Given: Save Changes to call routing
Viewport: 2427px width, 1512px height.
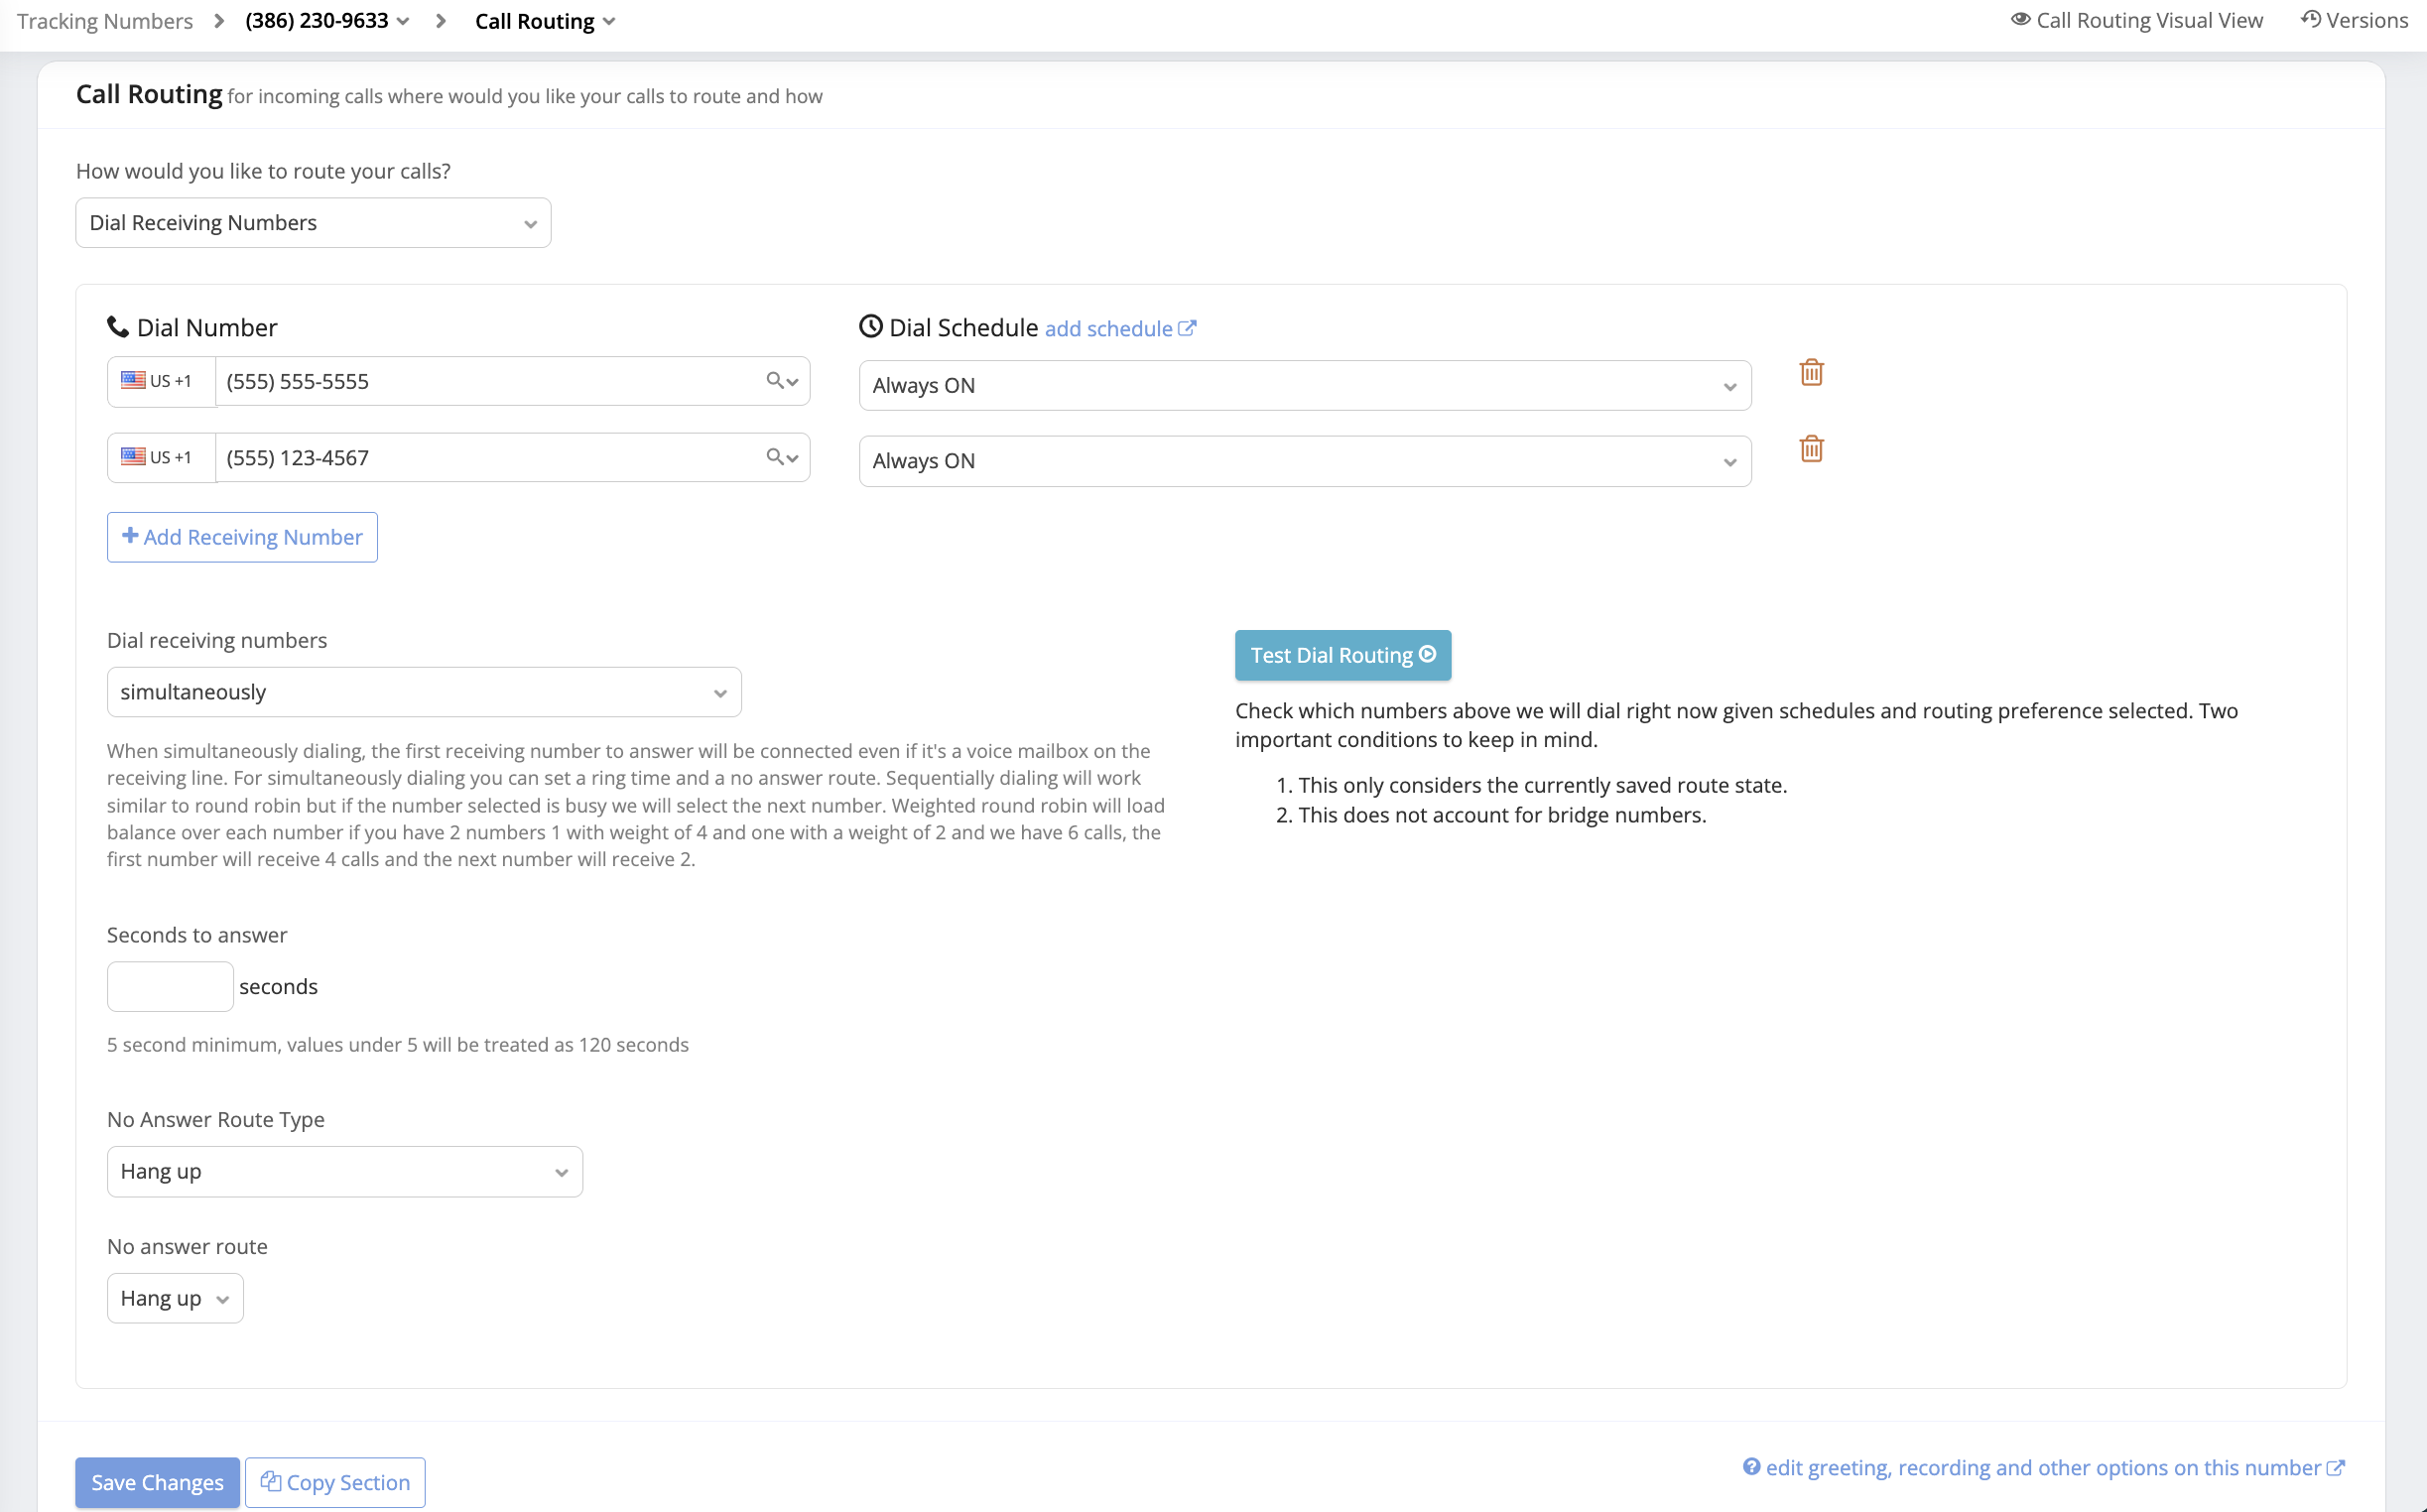Looking at the screenshot, I should (157, 1482).
